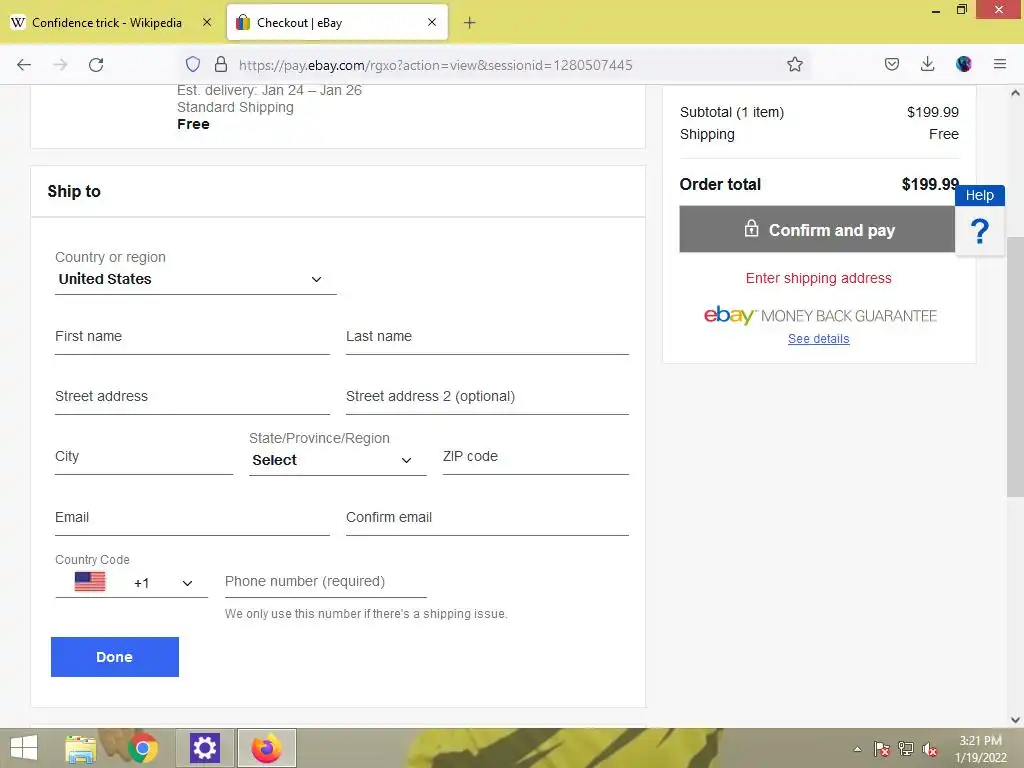Expand the State/Province/Region Select dropdown

tap(338, 460)
